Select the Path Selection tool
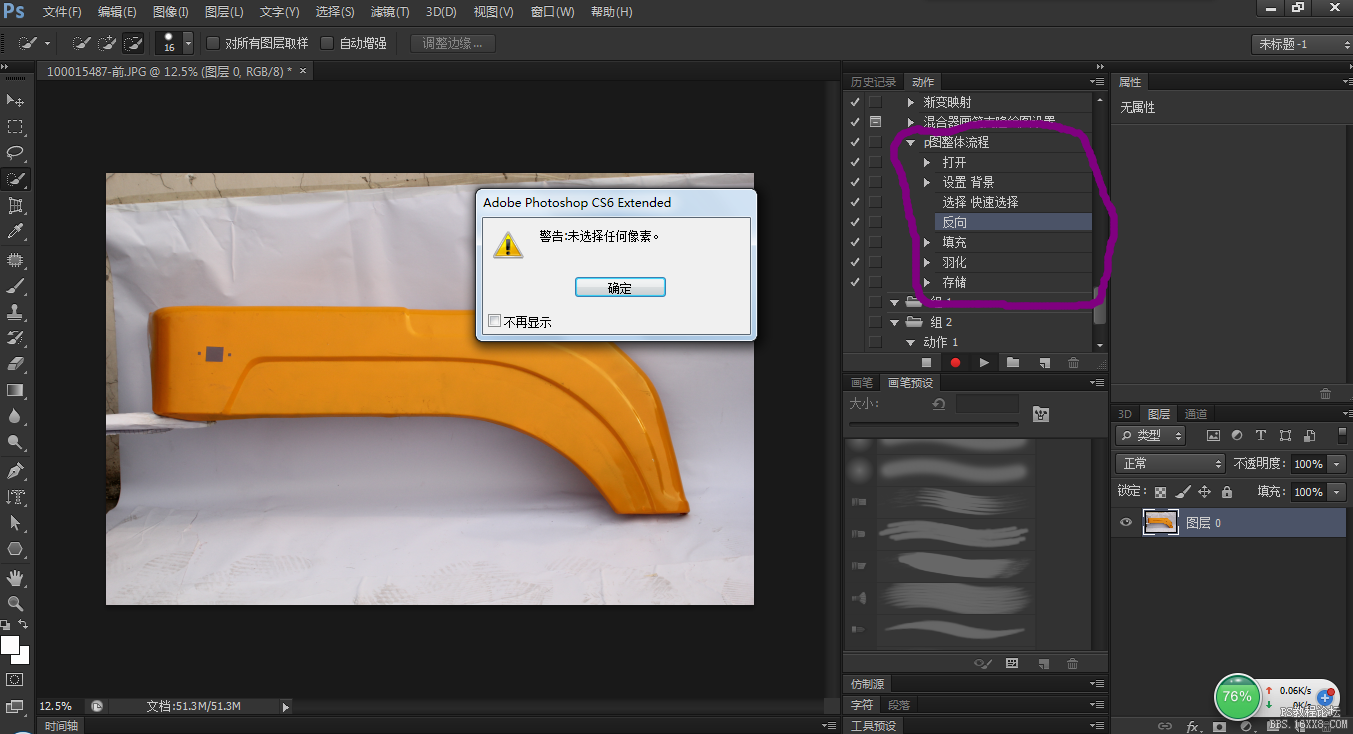The height and width of the screenshot is (734, 1353). tap(15, 523)
